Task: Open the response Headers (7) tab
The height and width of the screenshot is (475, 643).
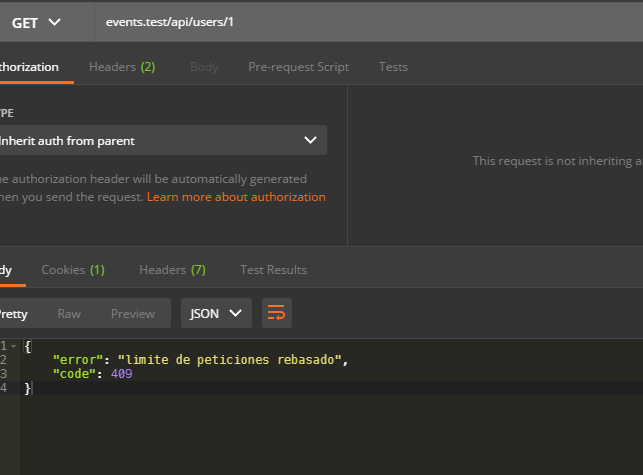Action: (x=172, y=270)
